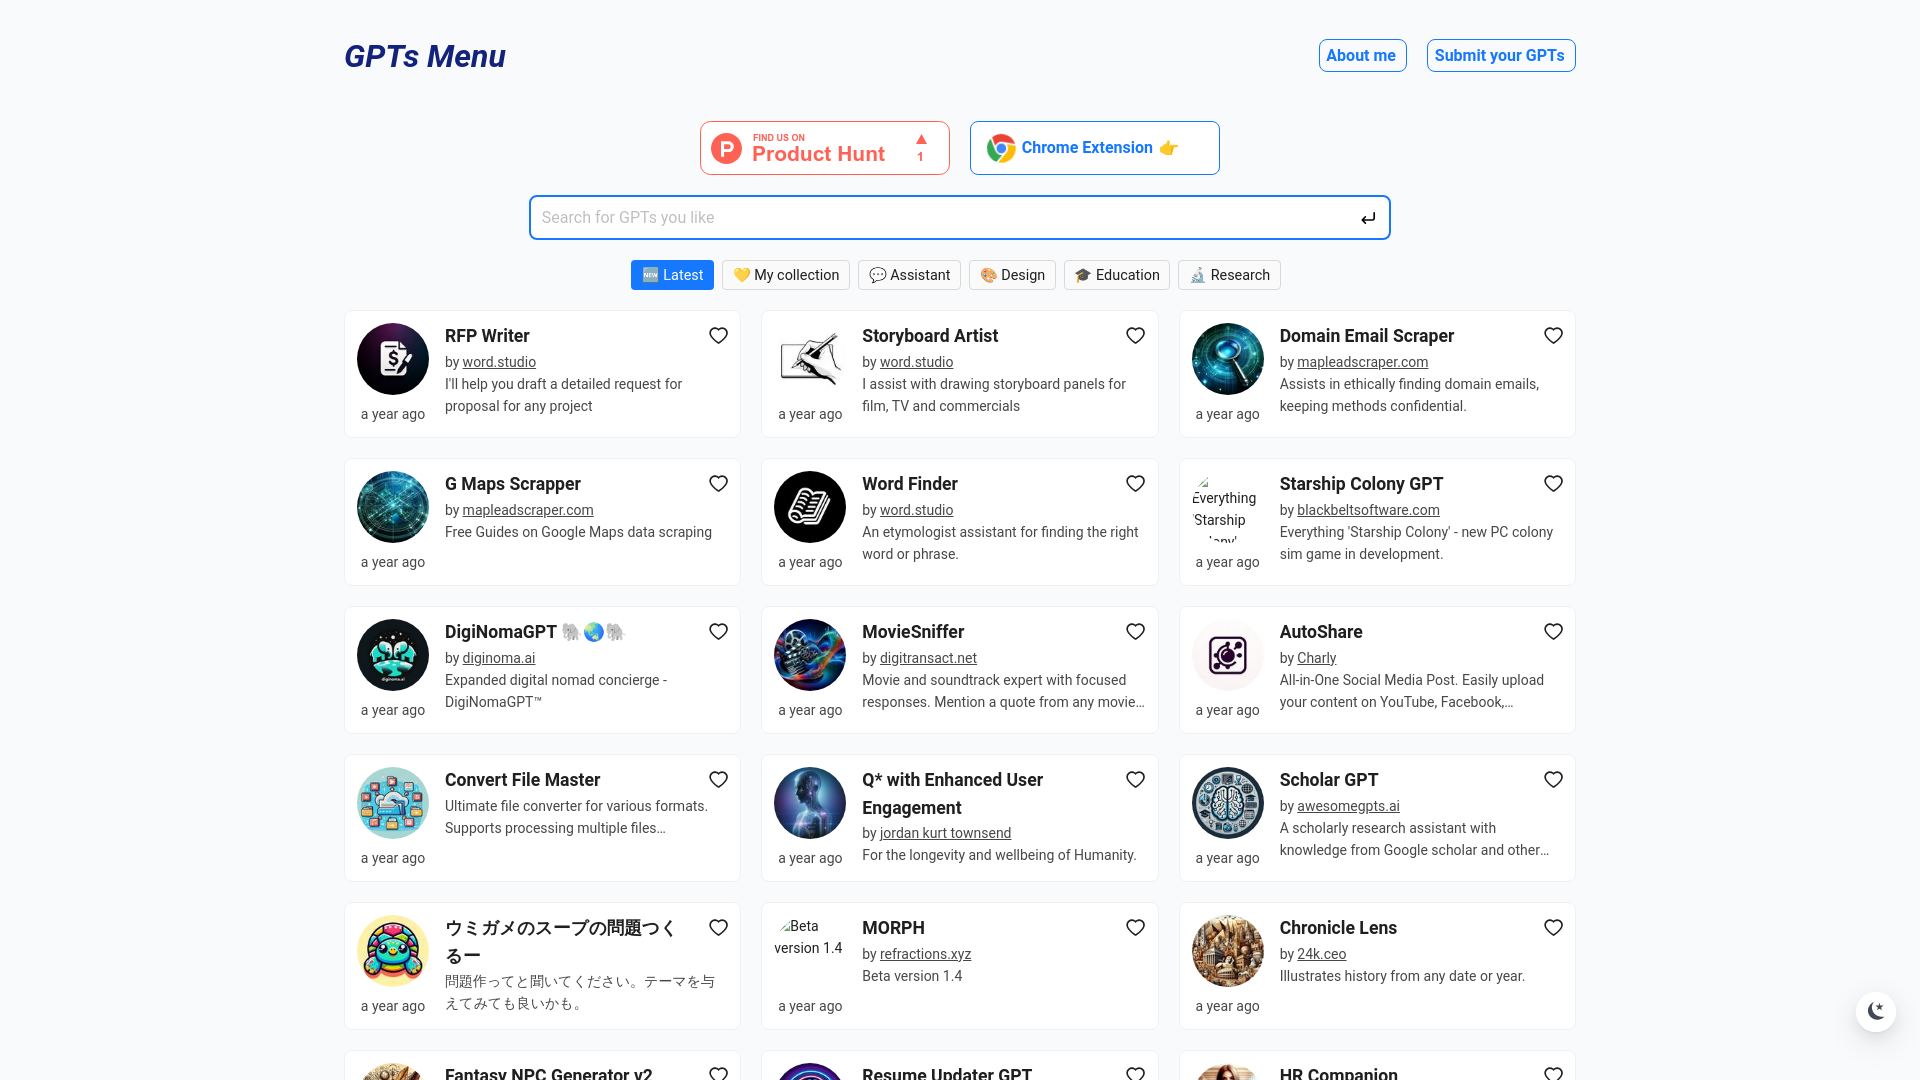Select the Research category filter
This screenshot has width=1920, height=1080.
(1229, 275)
